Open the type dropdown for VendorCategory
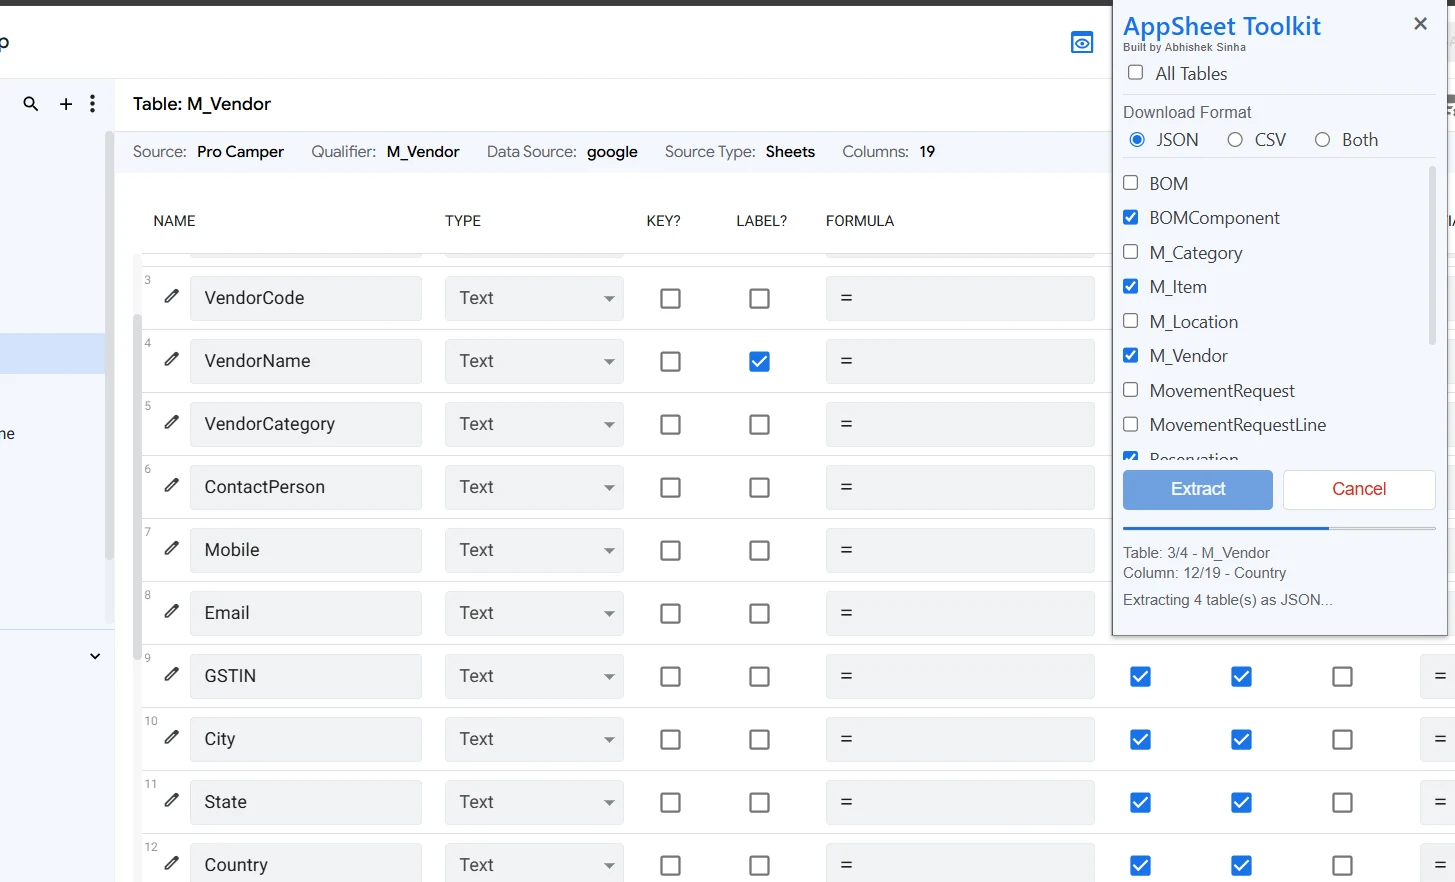1455x882 pixels. [534, 424]
